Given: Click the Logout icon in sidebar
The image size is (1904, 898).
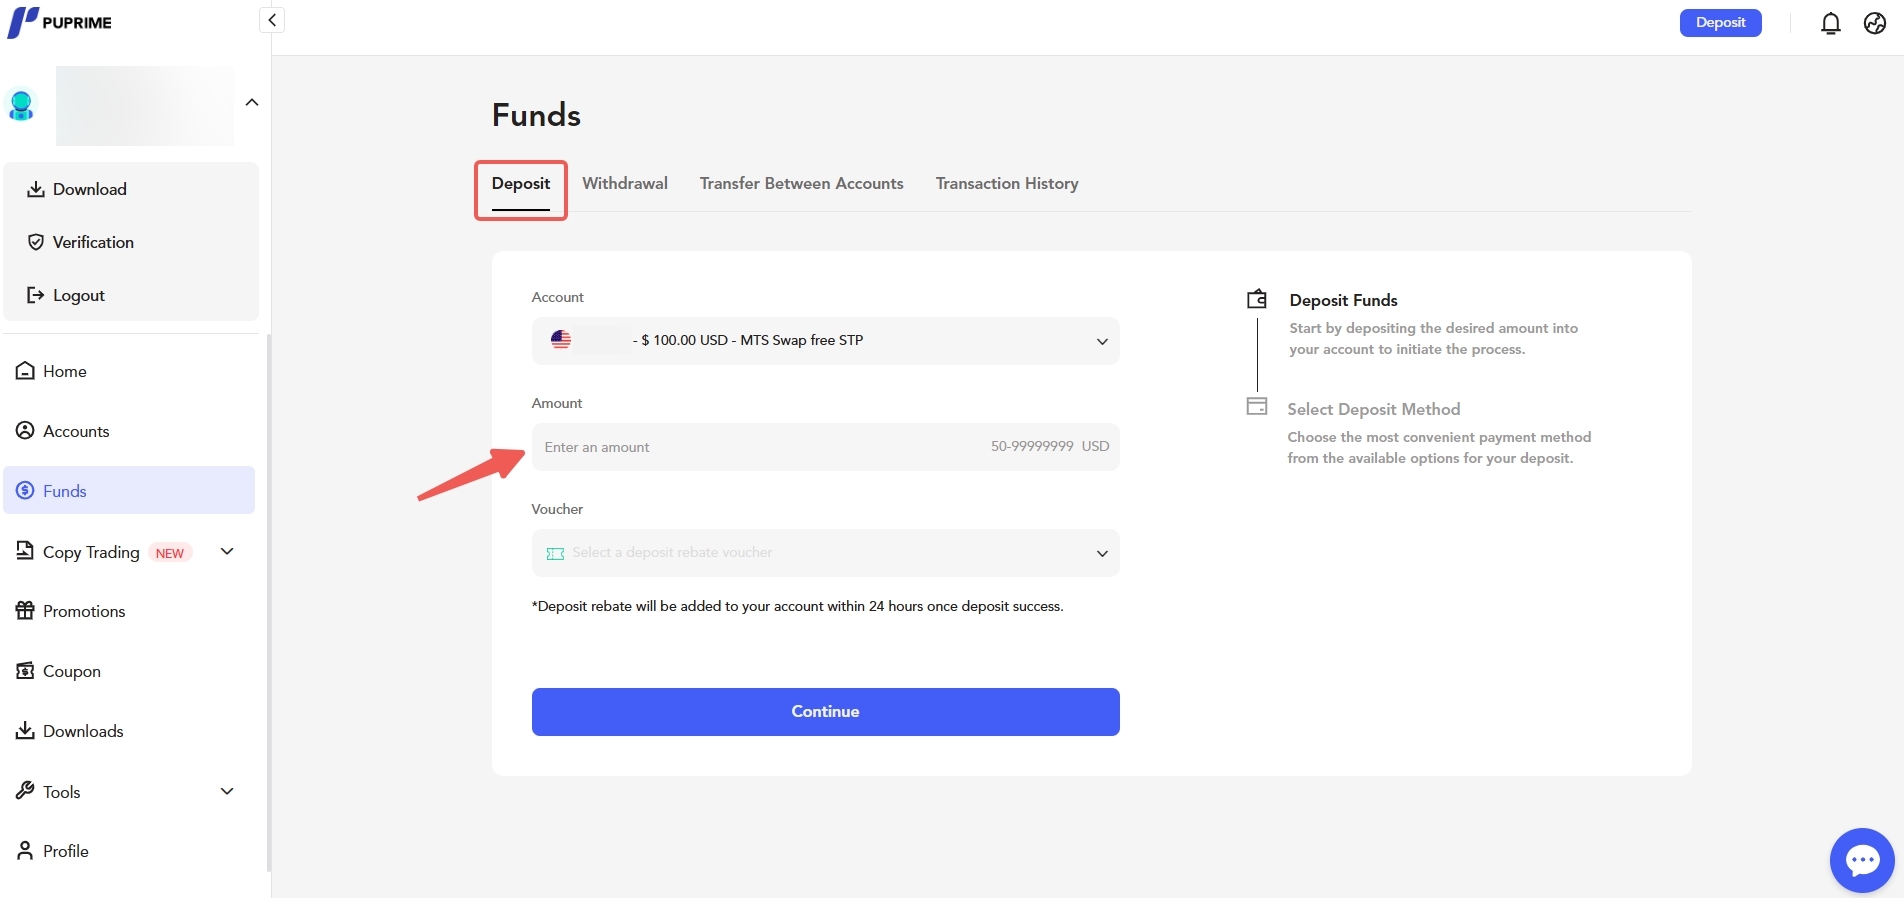Looking at the screenshot, I should pyautogui.click(x=36, y=295).
